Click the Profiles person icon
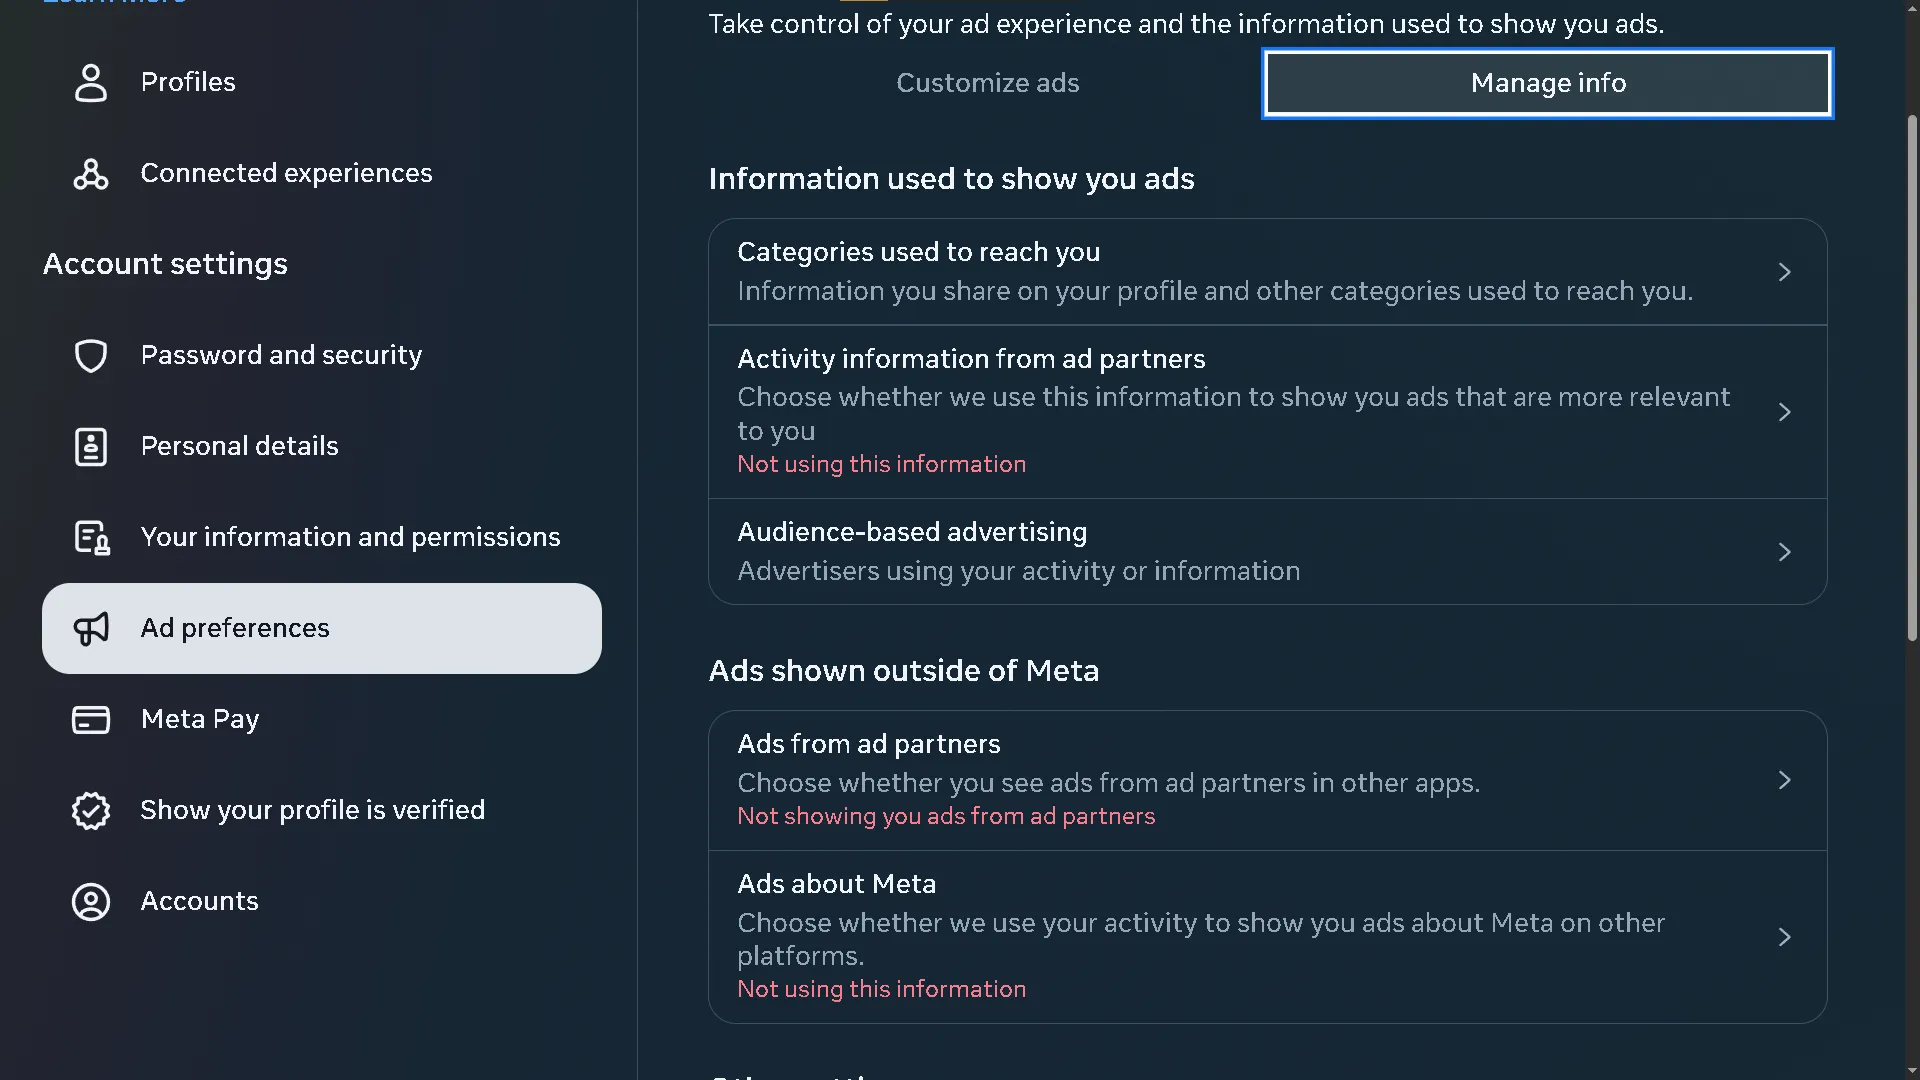 (x=91, y=83)
